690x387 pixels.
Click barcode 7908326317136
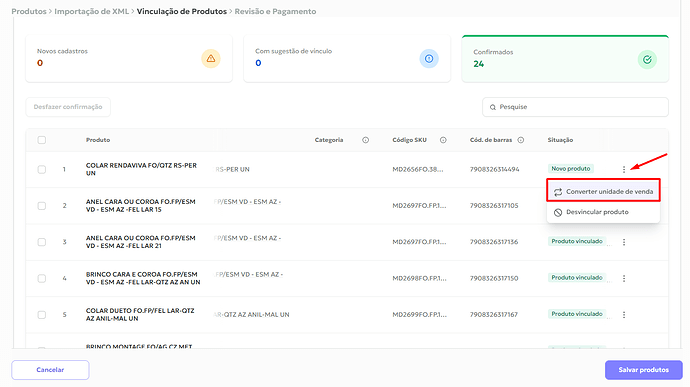coord(494,242)
